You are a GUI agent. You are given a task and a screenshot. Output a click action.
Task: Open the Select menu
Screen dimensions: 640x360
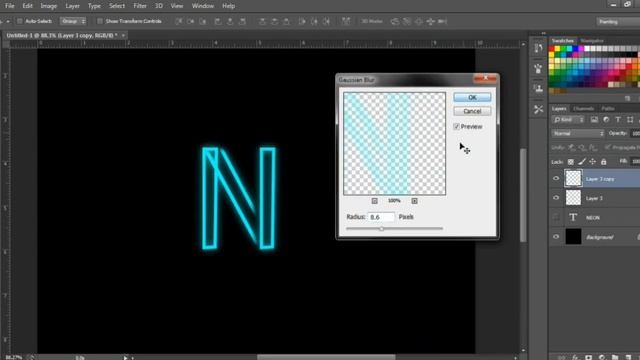[x=117, y=6]
